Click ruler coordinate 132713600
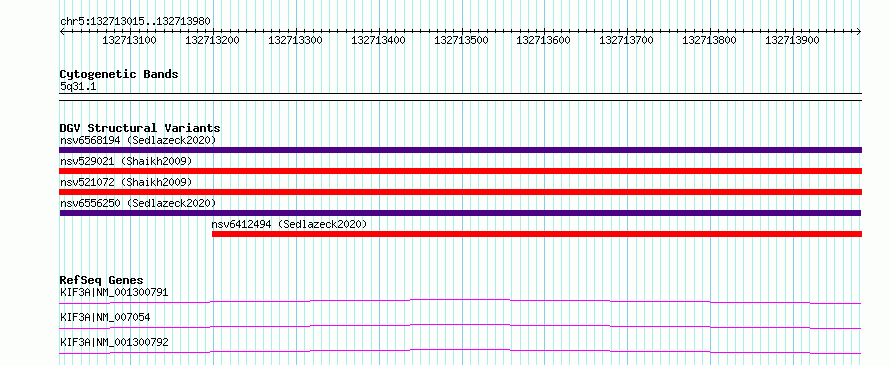890x365 pixels. (x=544, y=40)
